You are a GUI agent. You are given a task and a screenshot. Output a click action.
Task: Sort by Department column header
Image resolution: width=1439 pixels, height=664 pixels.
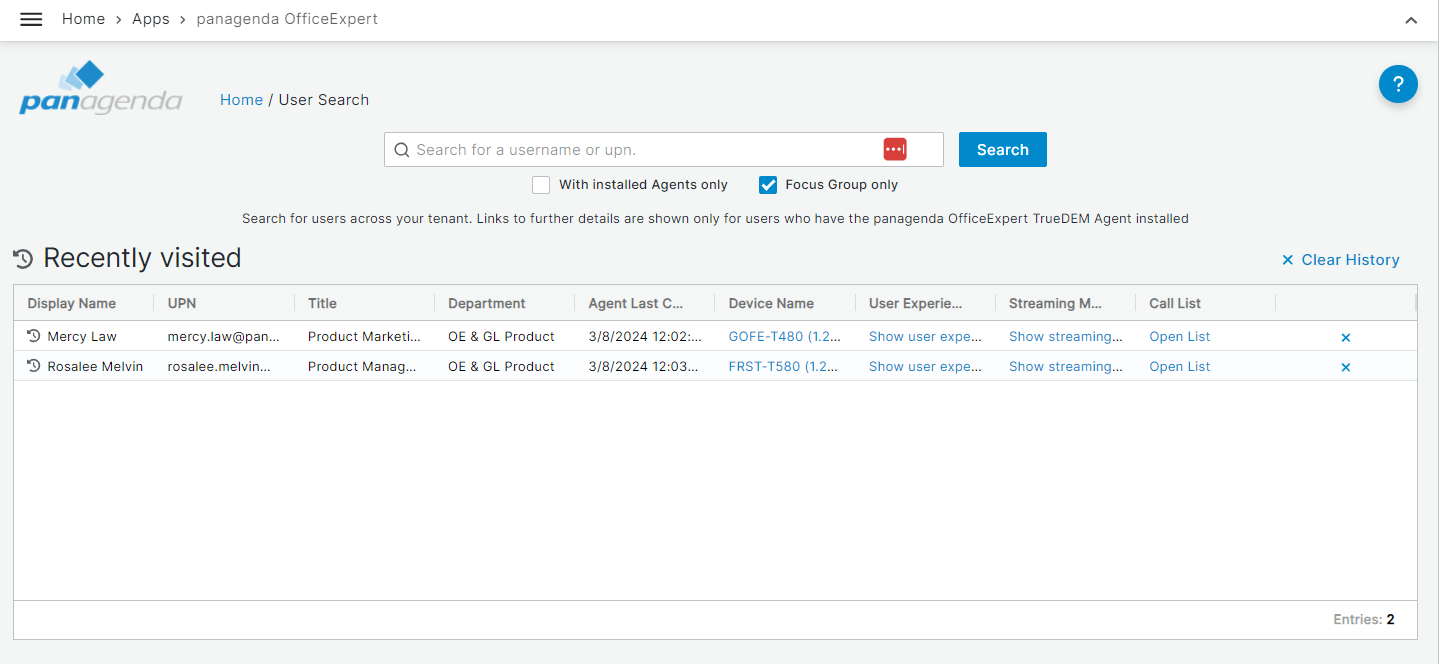coord(486,303)
